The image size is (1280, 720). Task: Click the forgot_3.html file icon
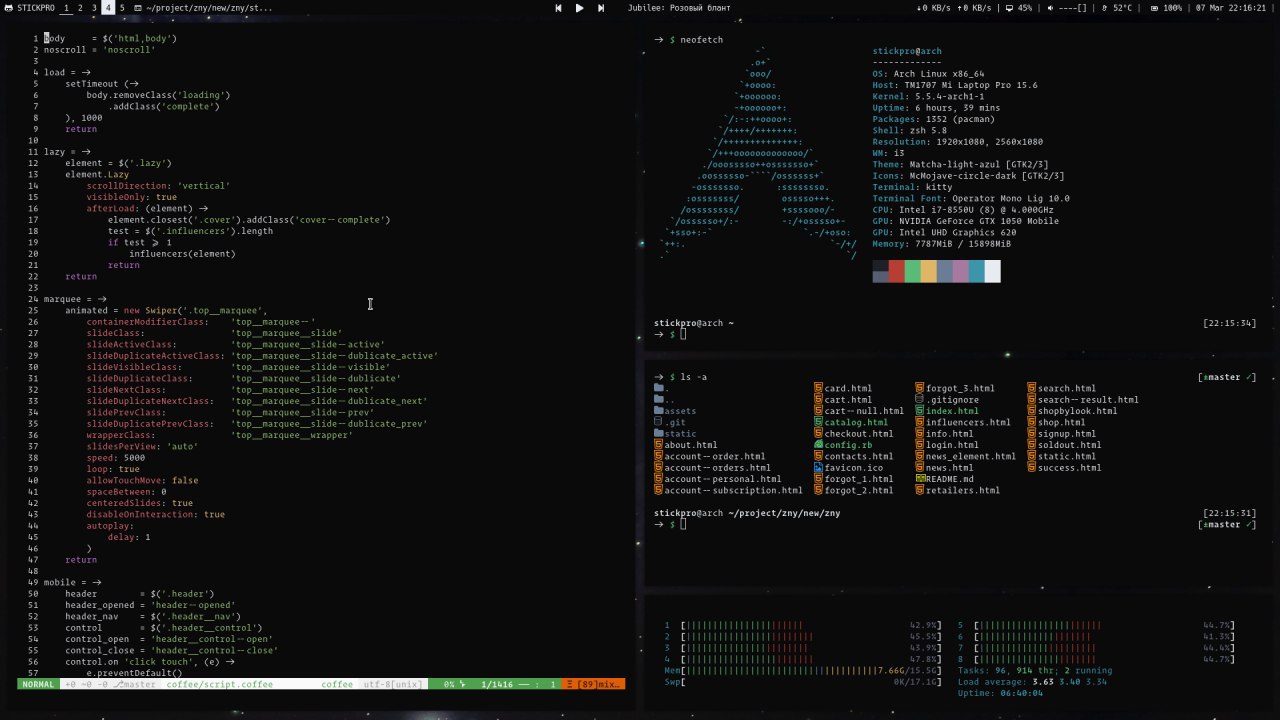pos(920,388)
